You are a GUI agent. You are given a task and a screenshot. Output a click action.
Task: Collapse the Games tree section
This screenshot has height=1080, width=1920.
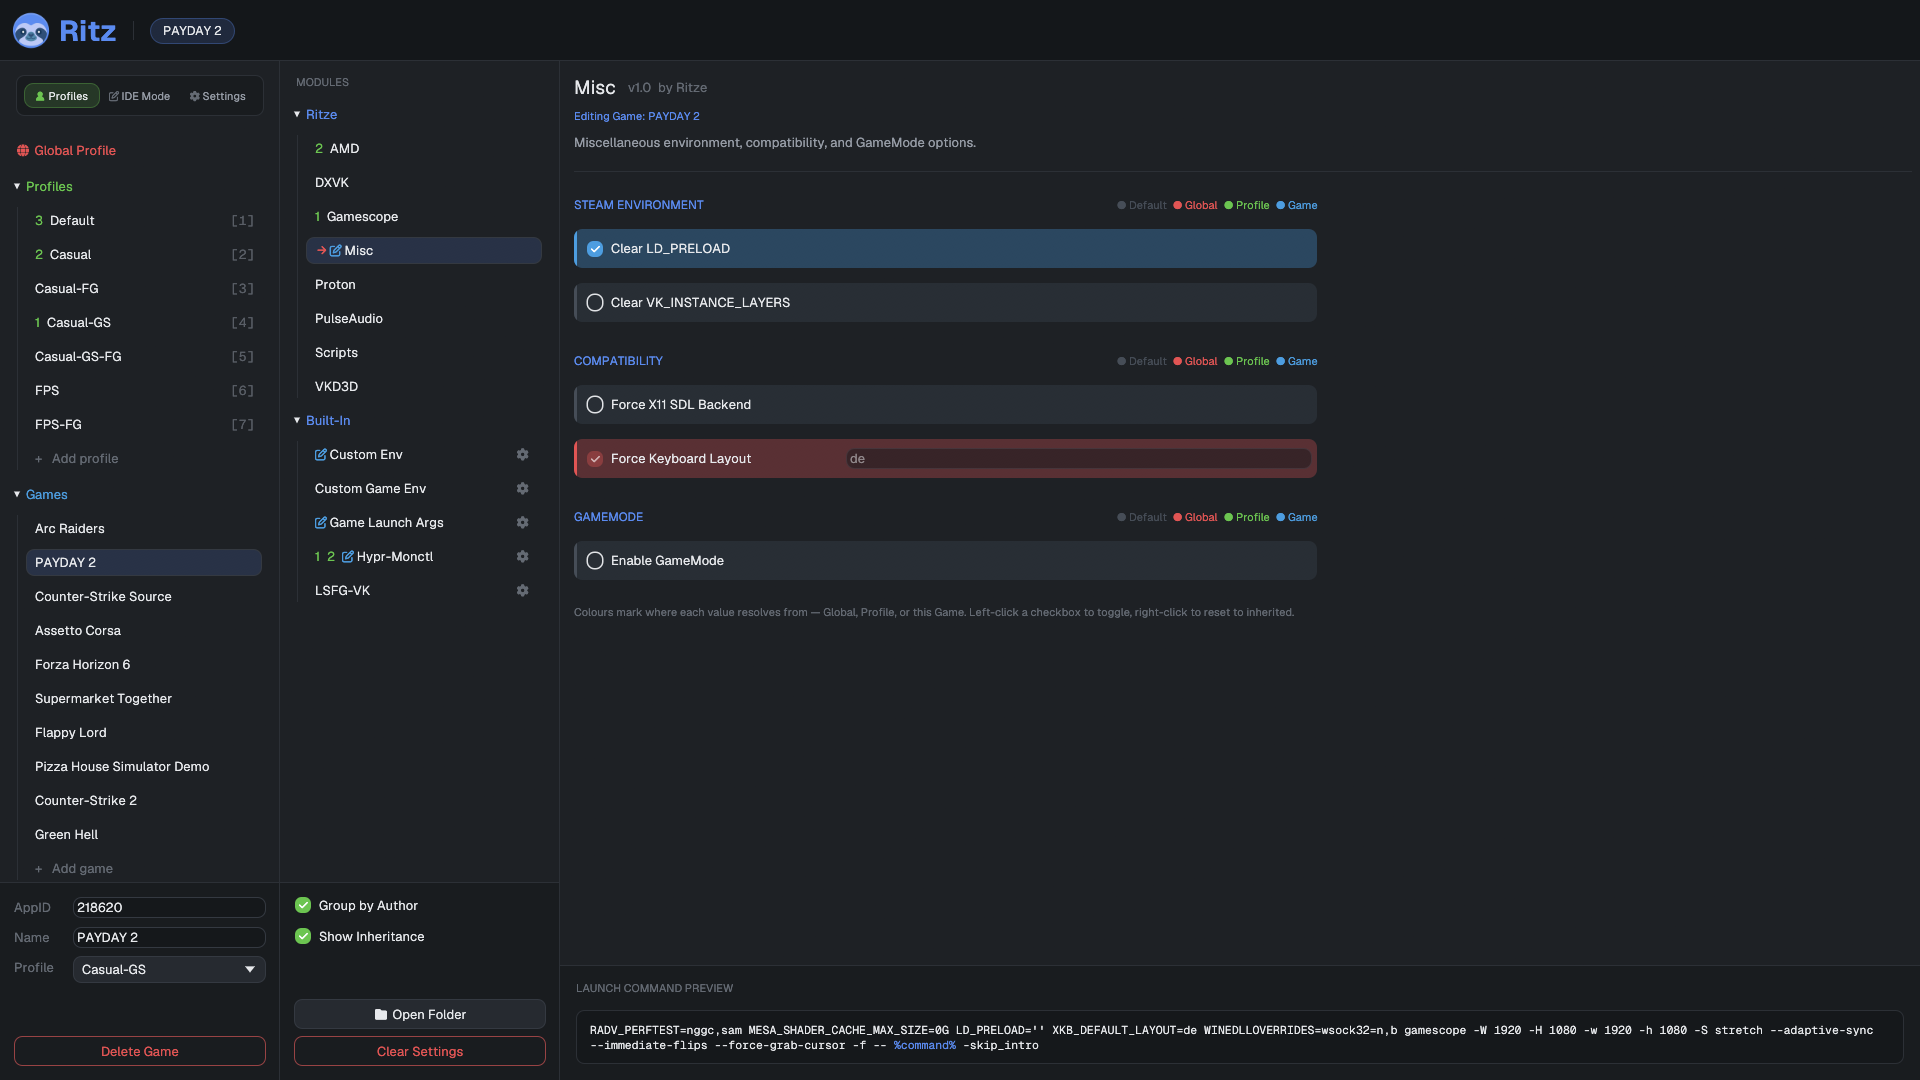(17, 494)
